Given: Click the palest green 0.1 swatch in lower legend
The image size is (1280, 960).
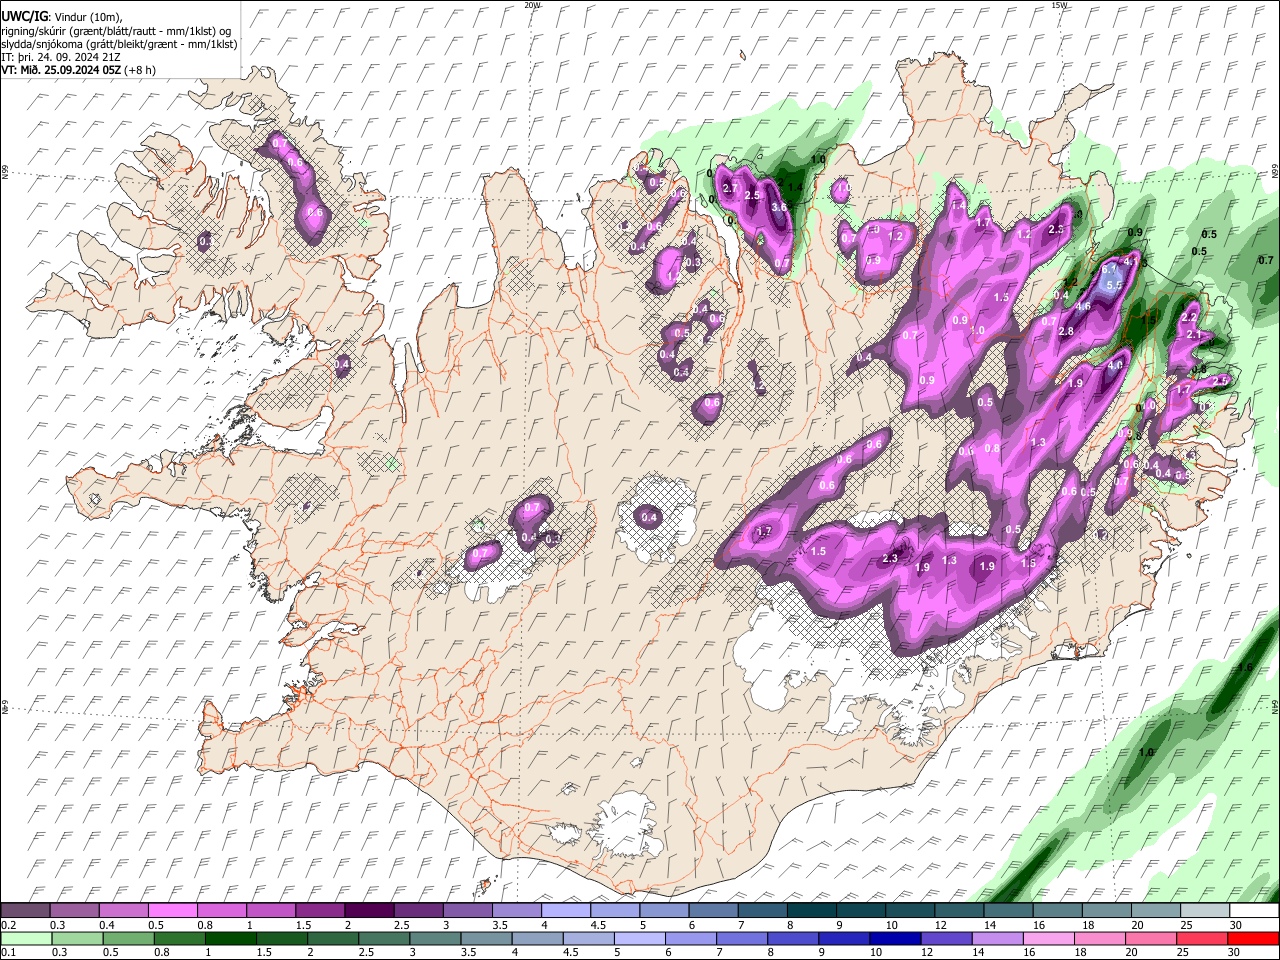Looking at the screenshot, I should pos(25,938).
